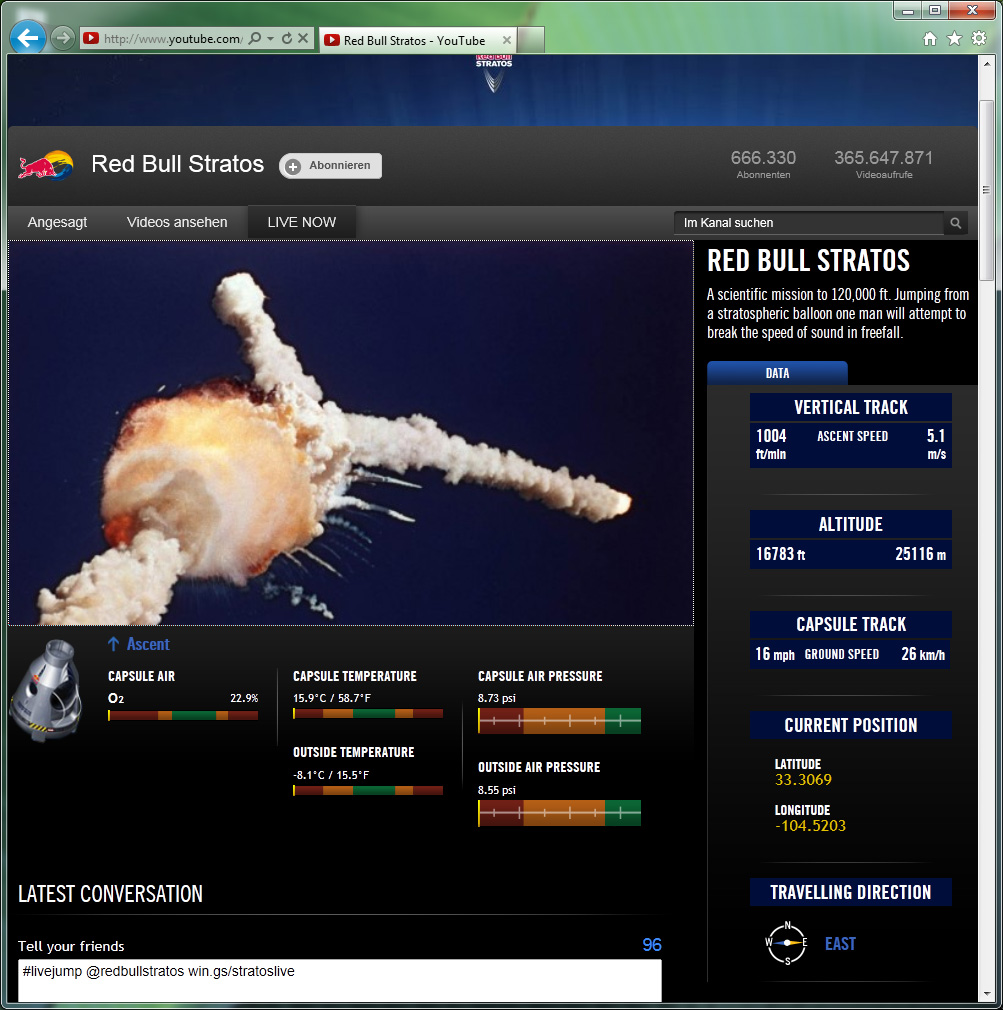The width and height of the screenshot is (1003, 1010).
Task: Click the Ascent up-arrow icon
Action: (113, 643)
